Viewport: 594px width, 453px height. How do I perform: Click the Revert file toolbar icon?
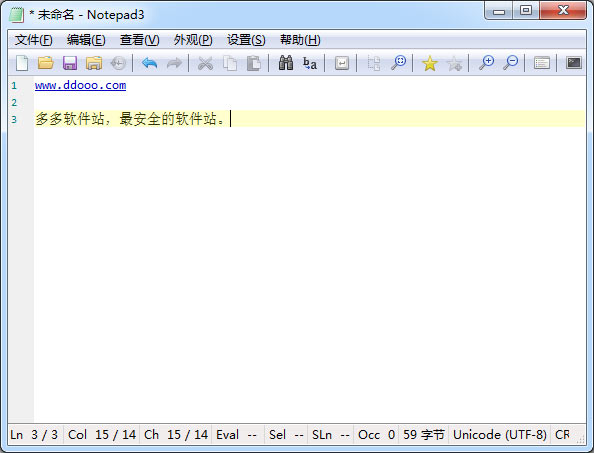[x=118, y=63]
